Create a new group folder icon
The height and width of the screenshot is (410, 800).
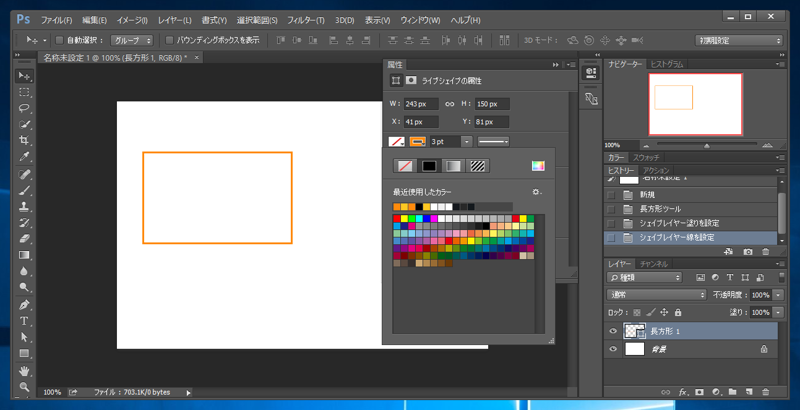(x=733, y=392)
